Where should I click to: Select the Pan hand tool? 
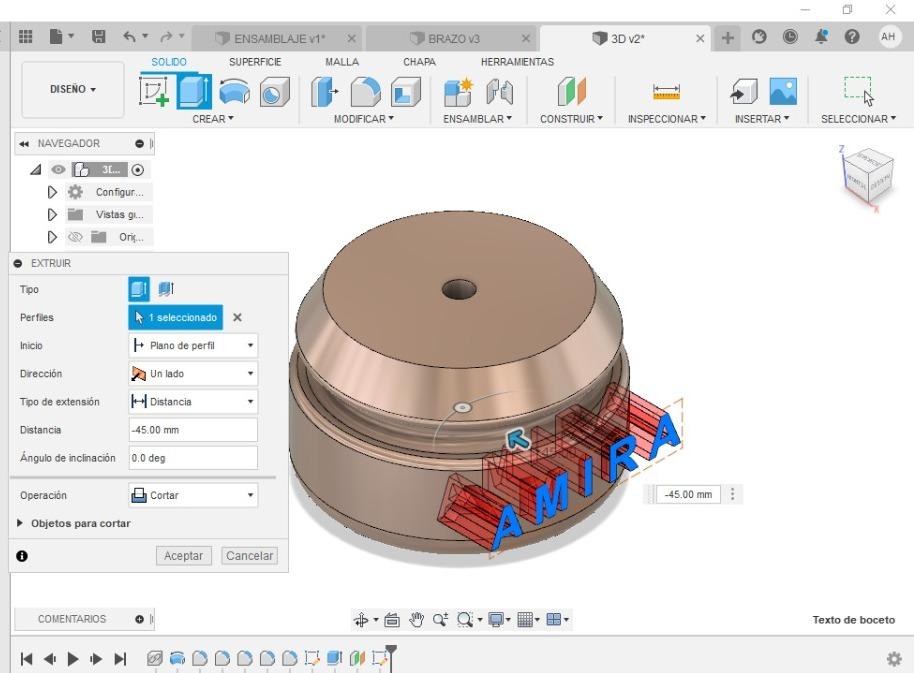[416, 619]
